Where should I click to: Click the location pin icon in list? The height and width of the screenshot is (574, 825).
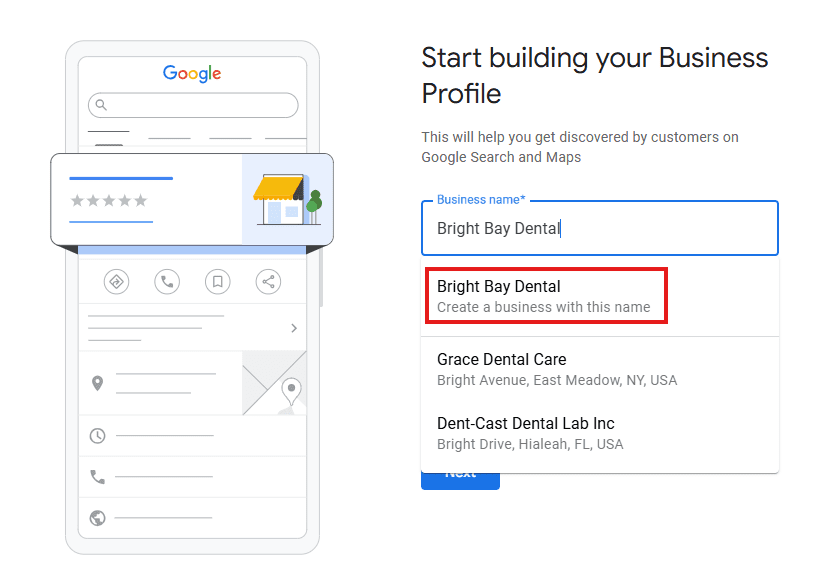[97, 383]
